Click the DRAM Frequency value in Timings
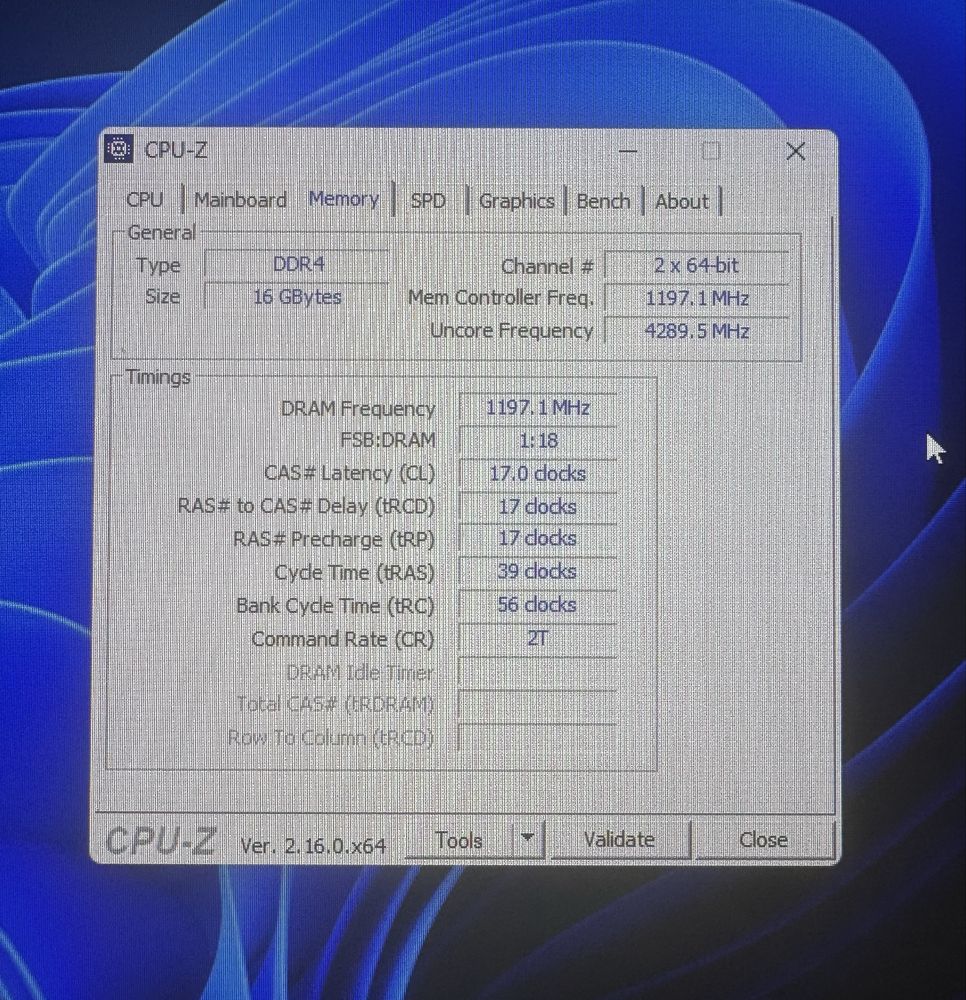 (x=538, y=408)
